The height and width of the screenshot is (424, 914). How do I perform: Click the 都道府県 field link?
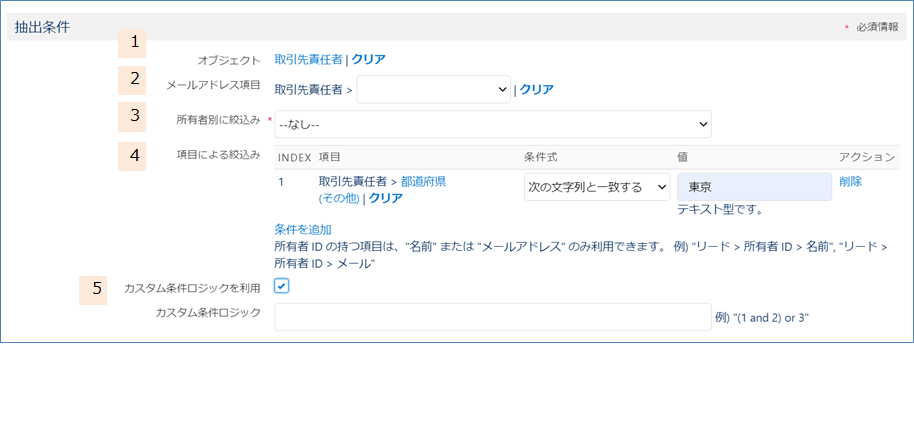point(423,181)
